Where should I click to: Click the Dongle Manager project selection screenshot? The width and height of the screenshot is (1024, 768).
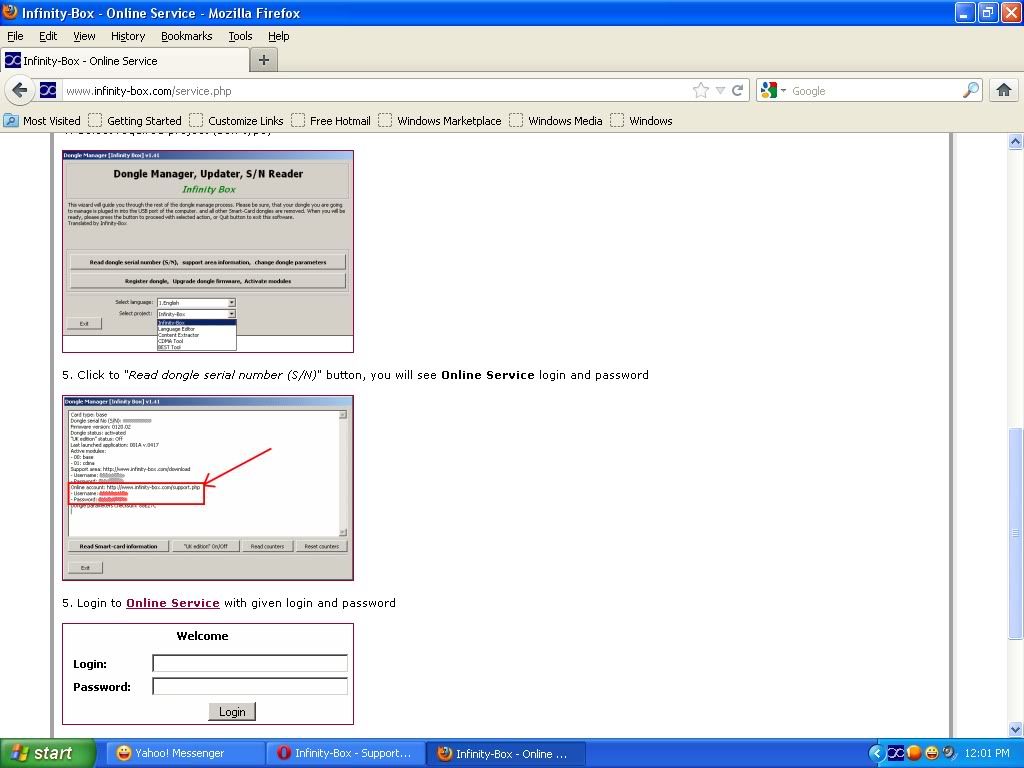[208, 251]
